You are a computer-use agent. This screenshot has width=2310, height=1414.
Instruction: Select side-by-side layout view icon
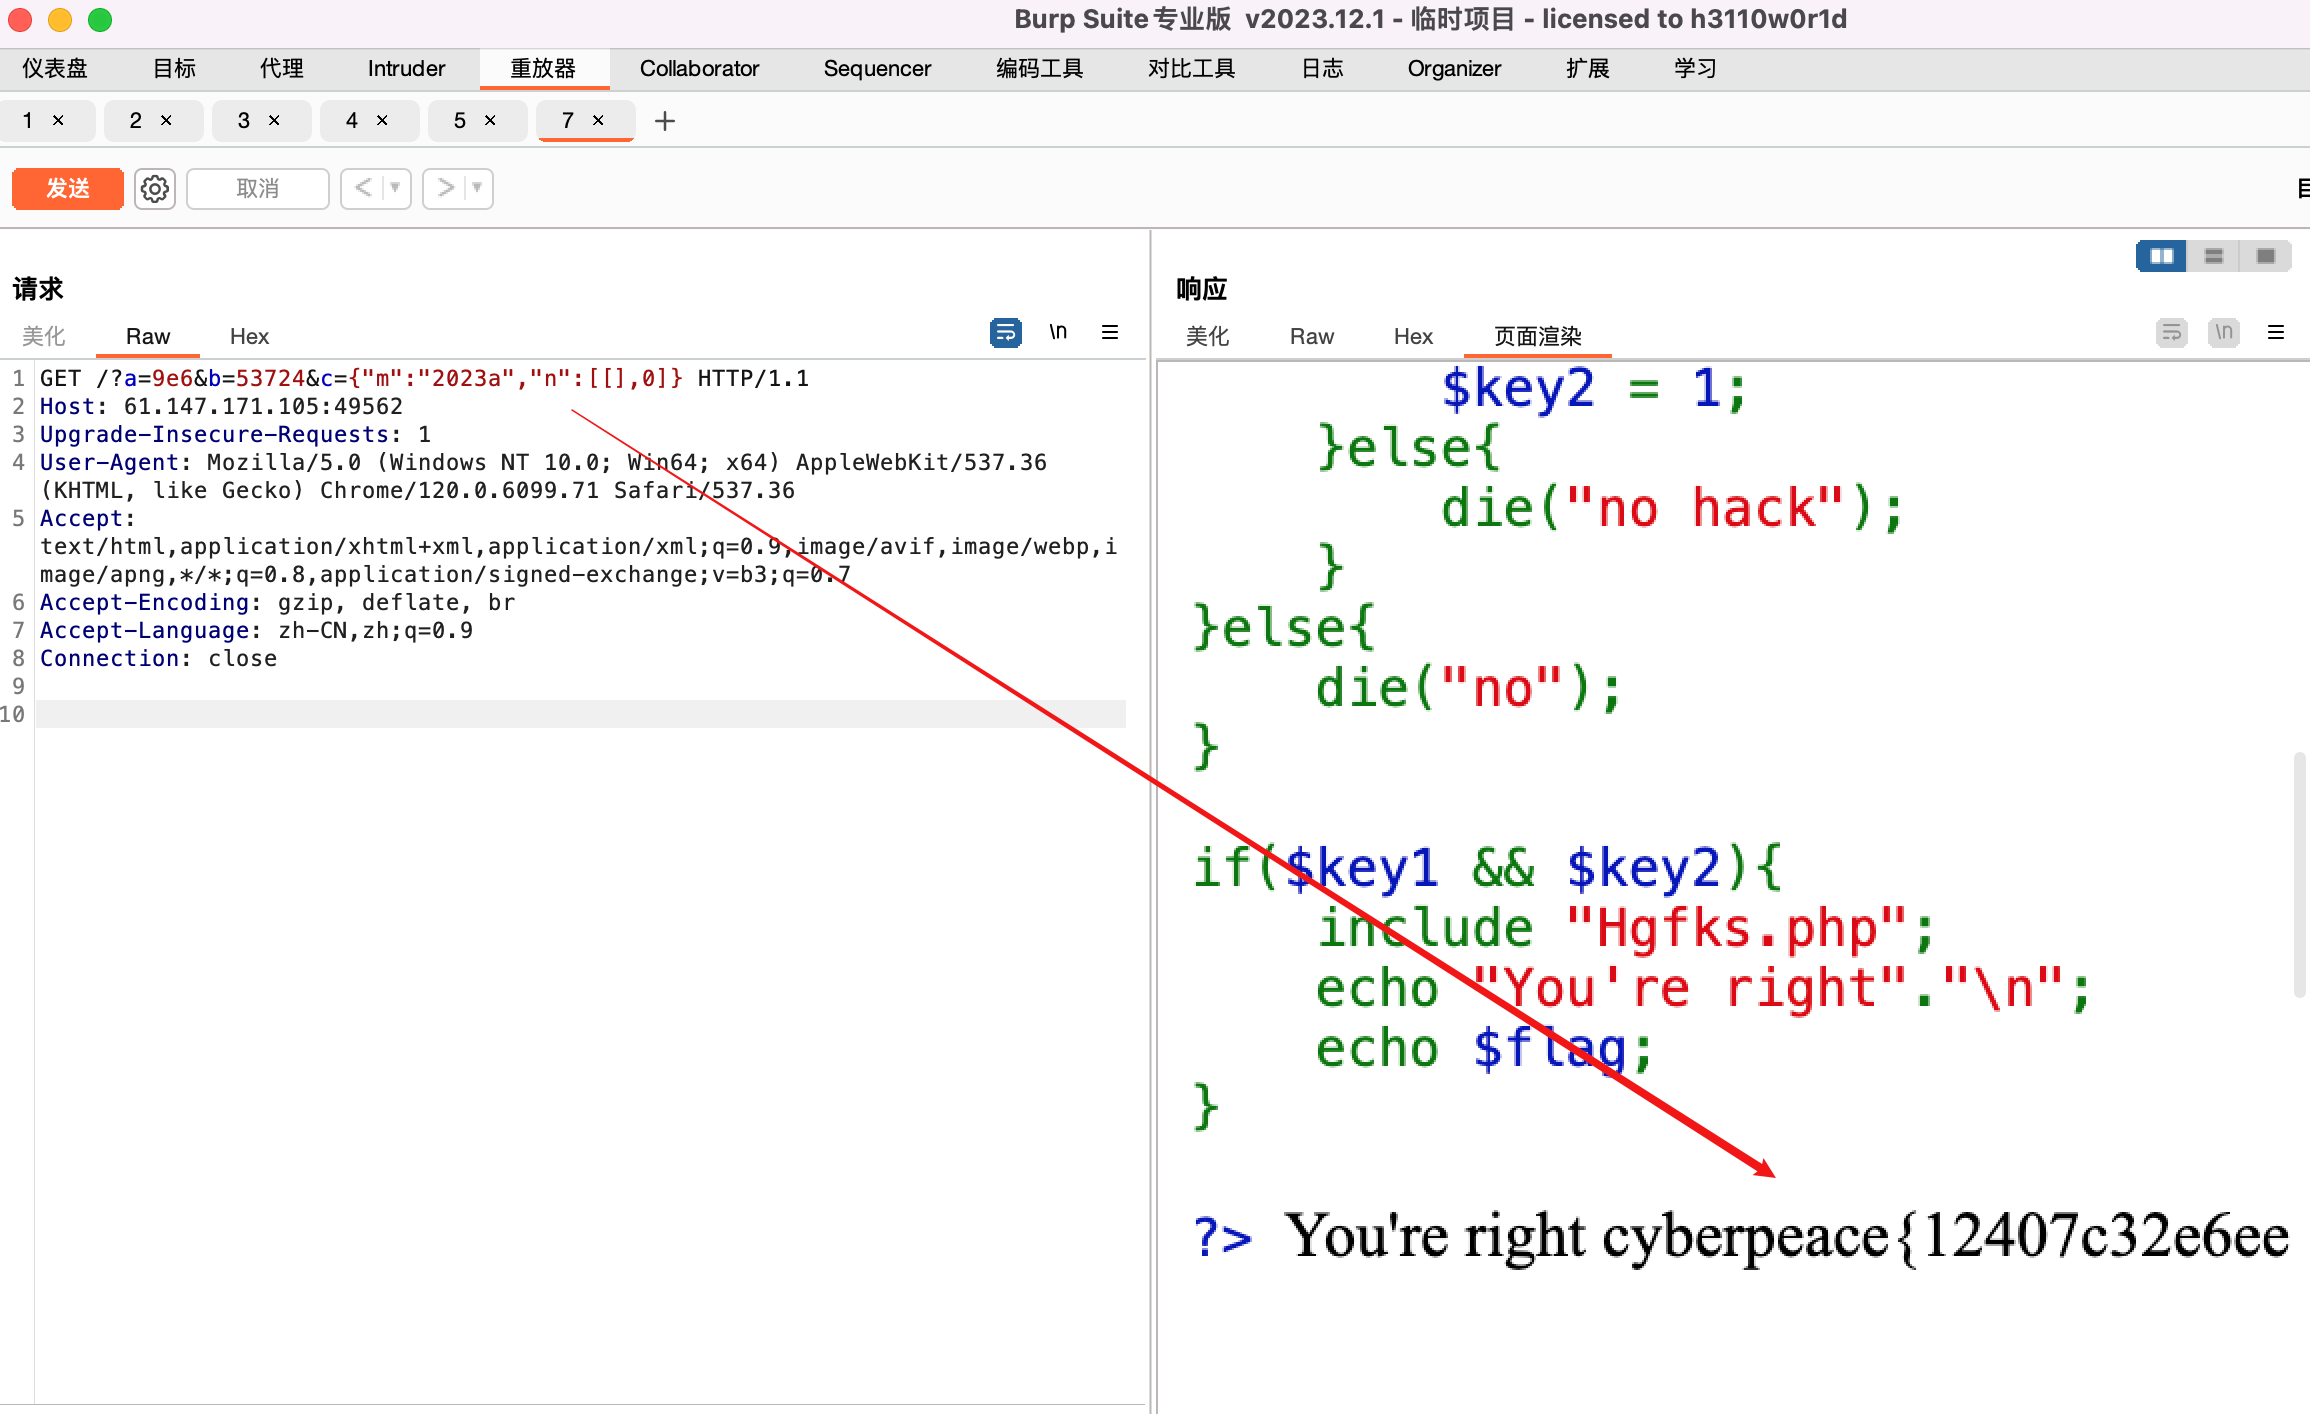(2161, 256)
